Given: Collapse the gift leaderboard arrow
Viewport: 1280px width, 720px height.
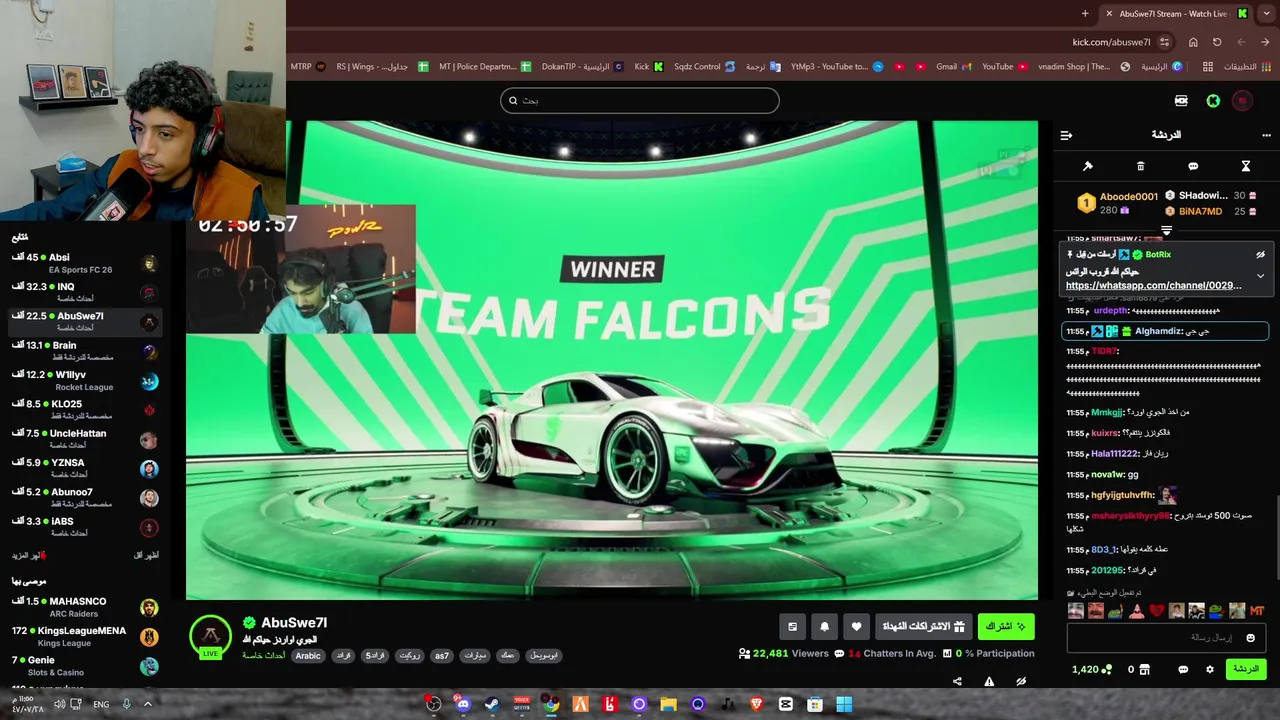Looking at the screenshot, I should tap(1166, 231).
